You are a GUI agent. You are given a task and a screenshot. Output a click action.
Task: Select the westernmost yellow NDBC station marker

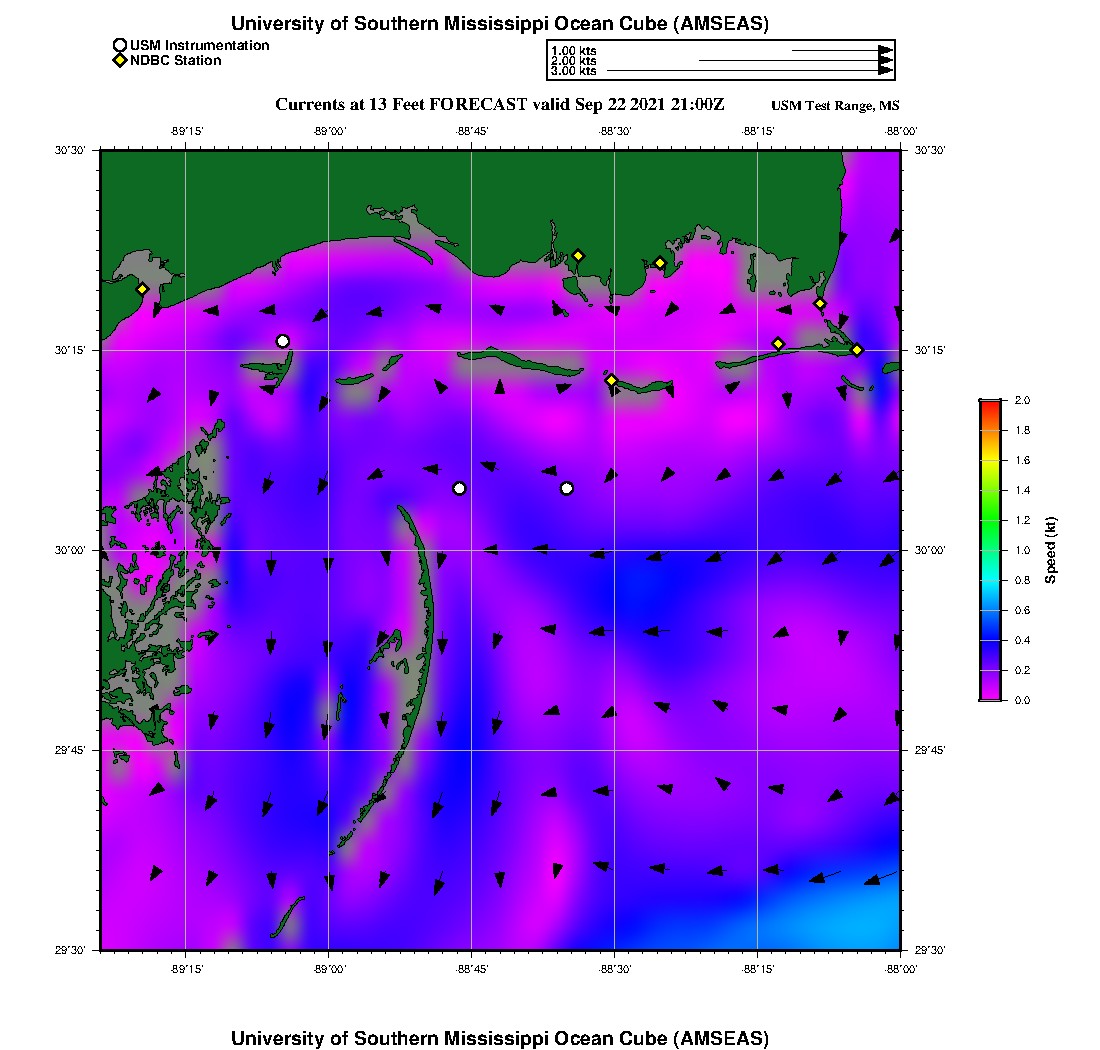[x=143, y=289]
